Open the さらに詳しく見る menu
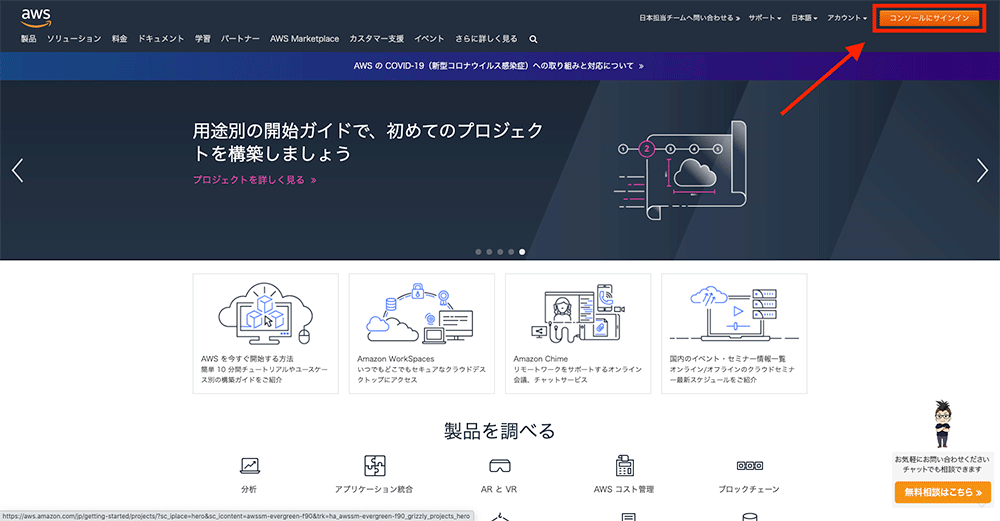Viewport: 1000px width, 521px height. [x=486, y=39]
